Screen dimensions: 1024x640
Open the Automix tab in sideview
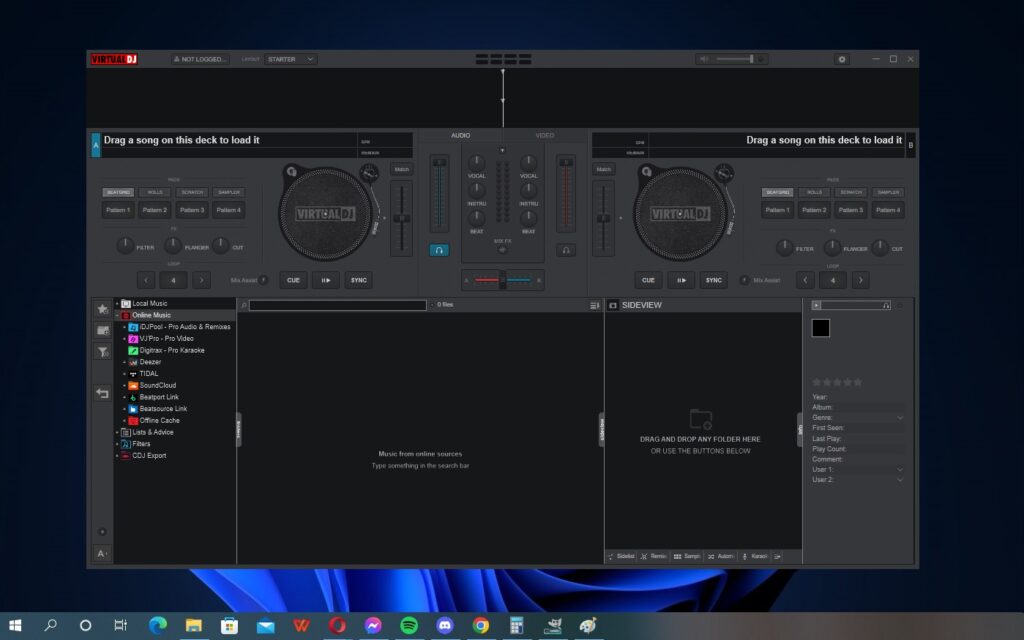pos(720,556)
